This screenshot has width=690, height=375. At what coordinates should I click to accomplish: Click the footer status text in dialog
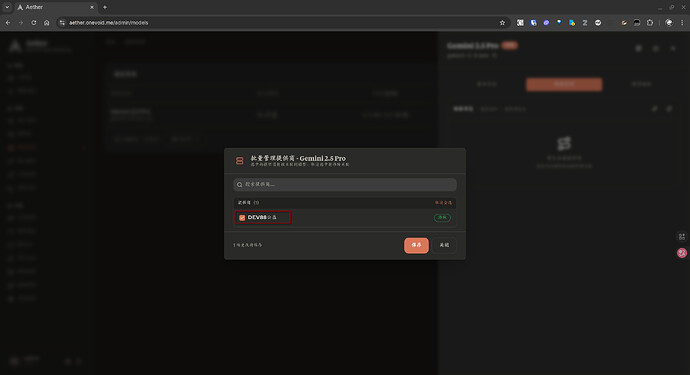click(x=247, y=245)
